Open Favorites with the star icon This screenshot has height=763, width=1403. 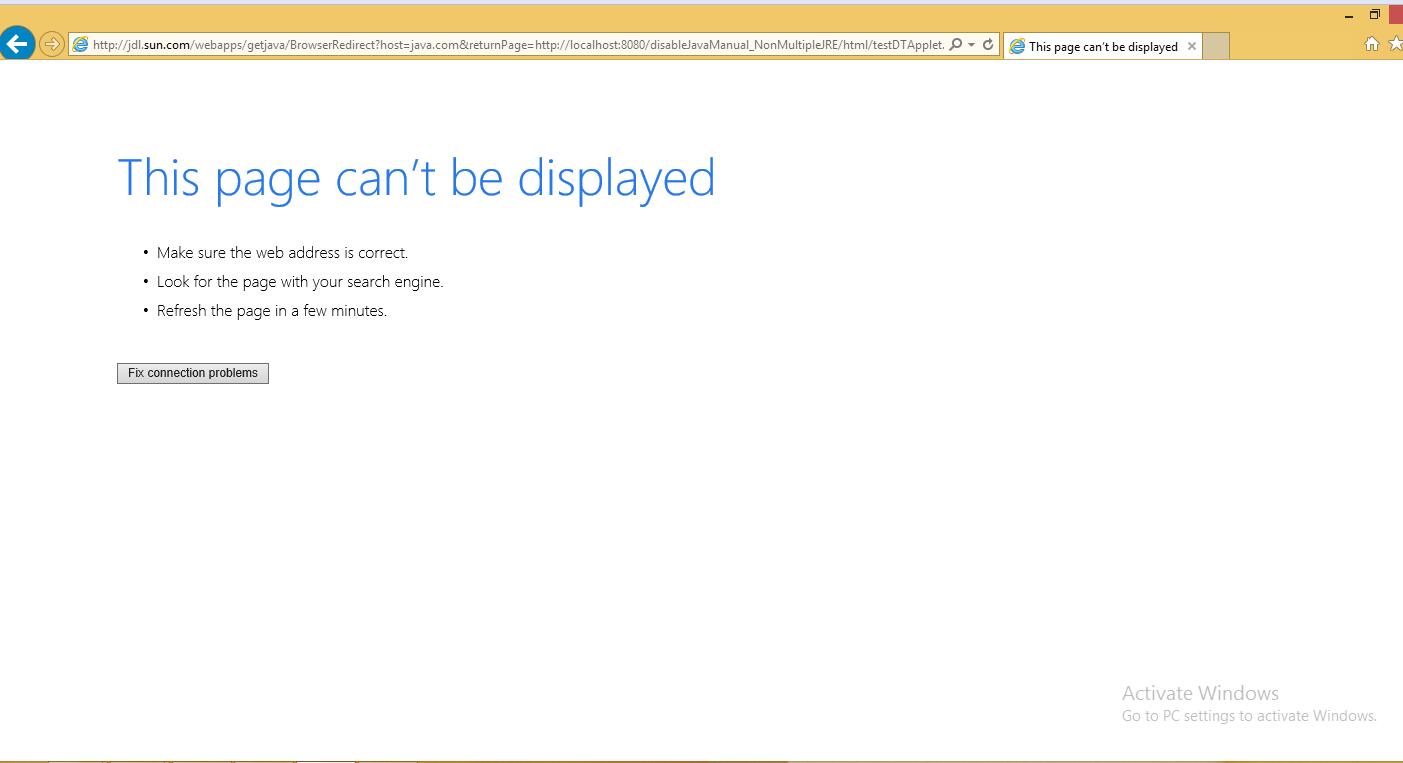pyautogui.click(x=1396, y=44)
